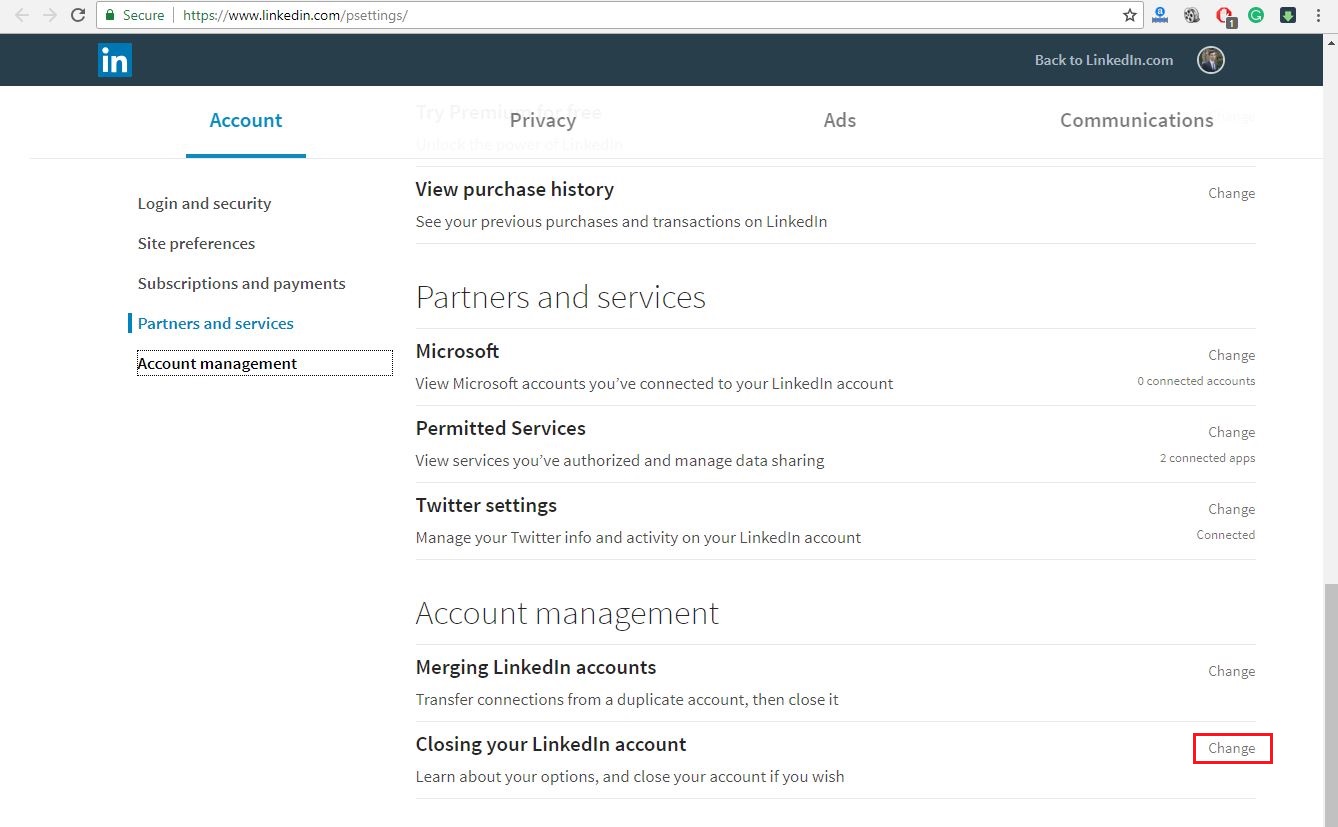Click the View purchase history heading

coord(515,190)
